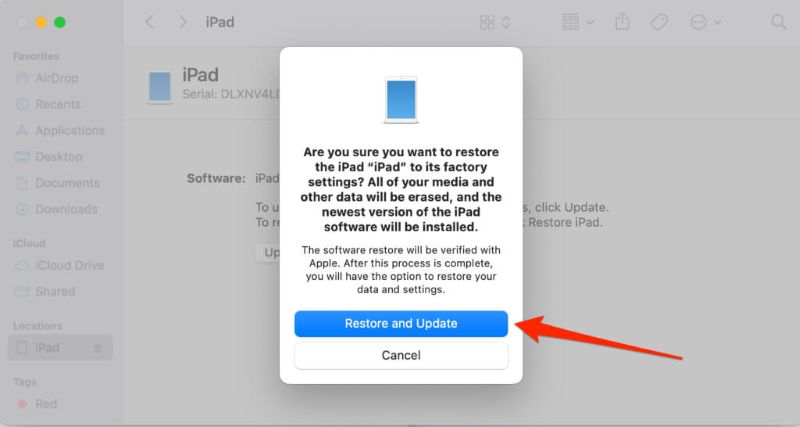Click the iPad device icon in the header
The height and width of the screenshot is (427, 800).
pos(160,87)
